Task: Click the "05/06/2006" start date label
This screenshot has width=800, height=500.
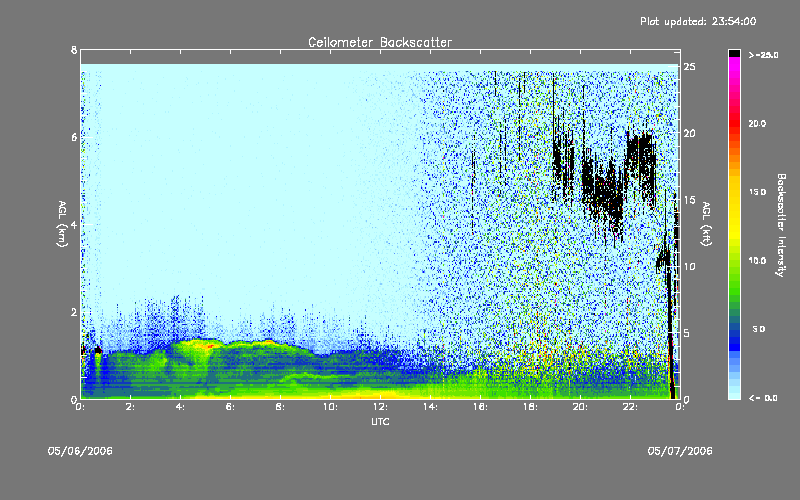Action: click(80, 451)
